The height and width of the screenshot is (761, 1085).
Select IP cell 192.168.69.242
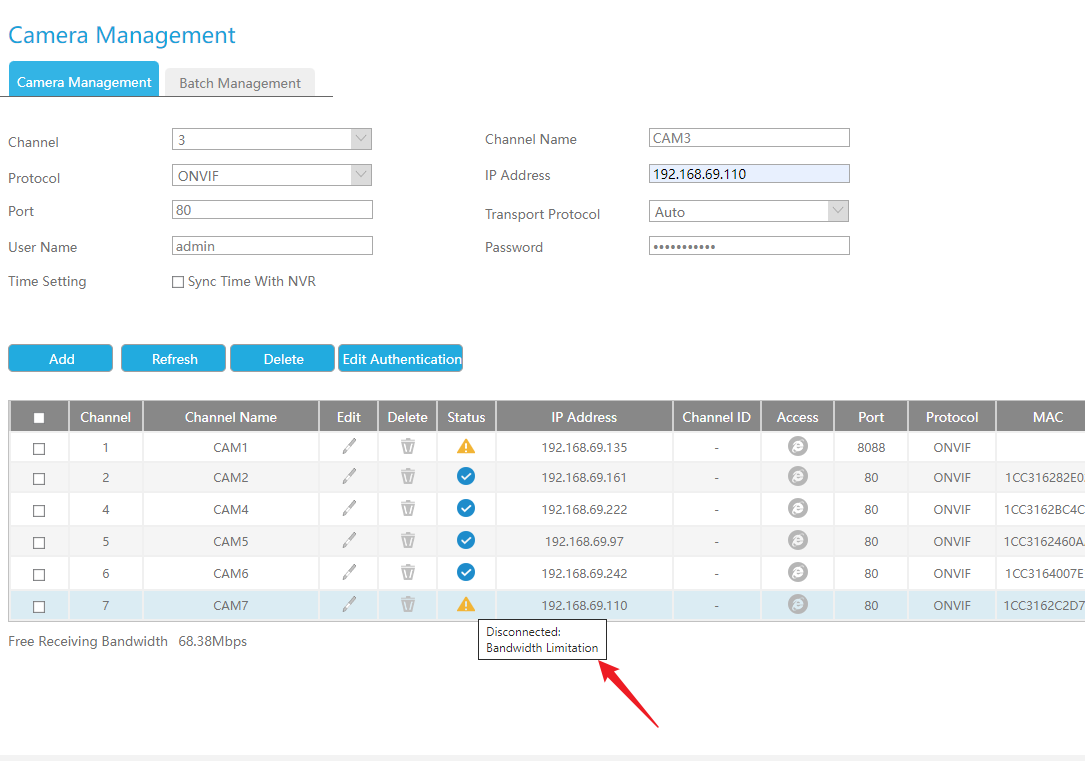584,573
